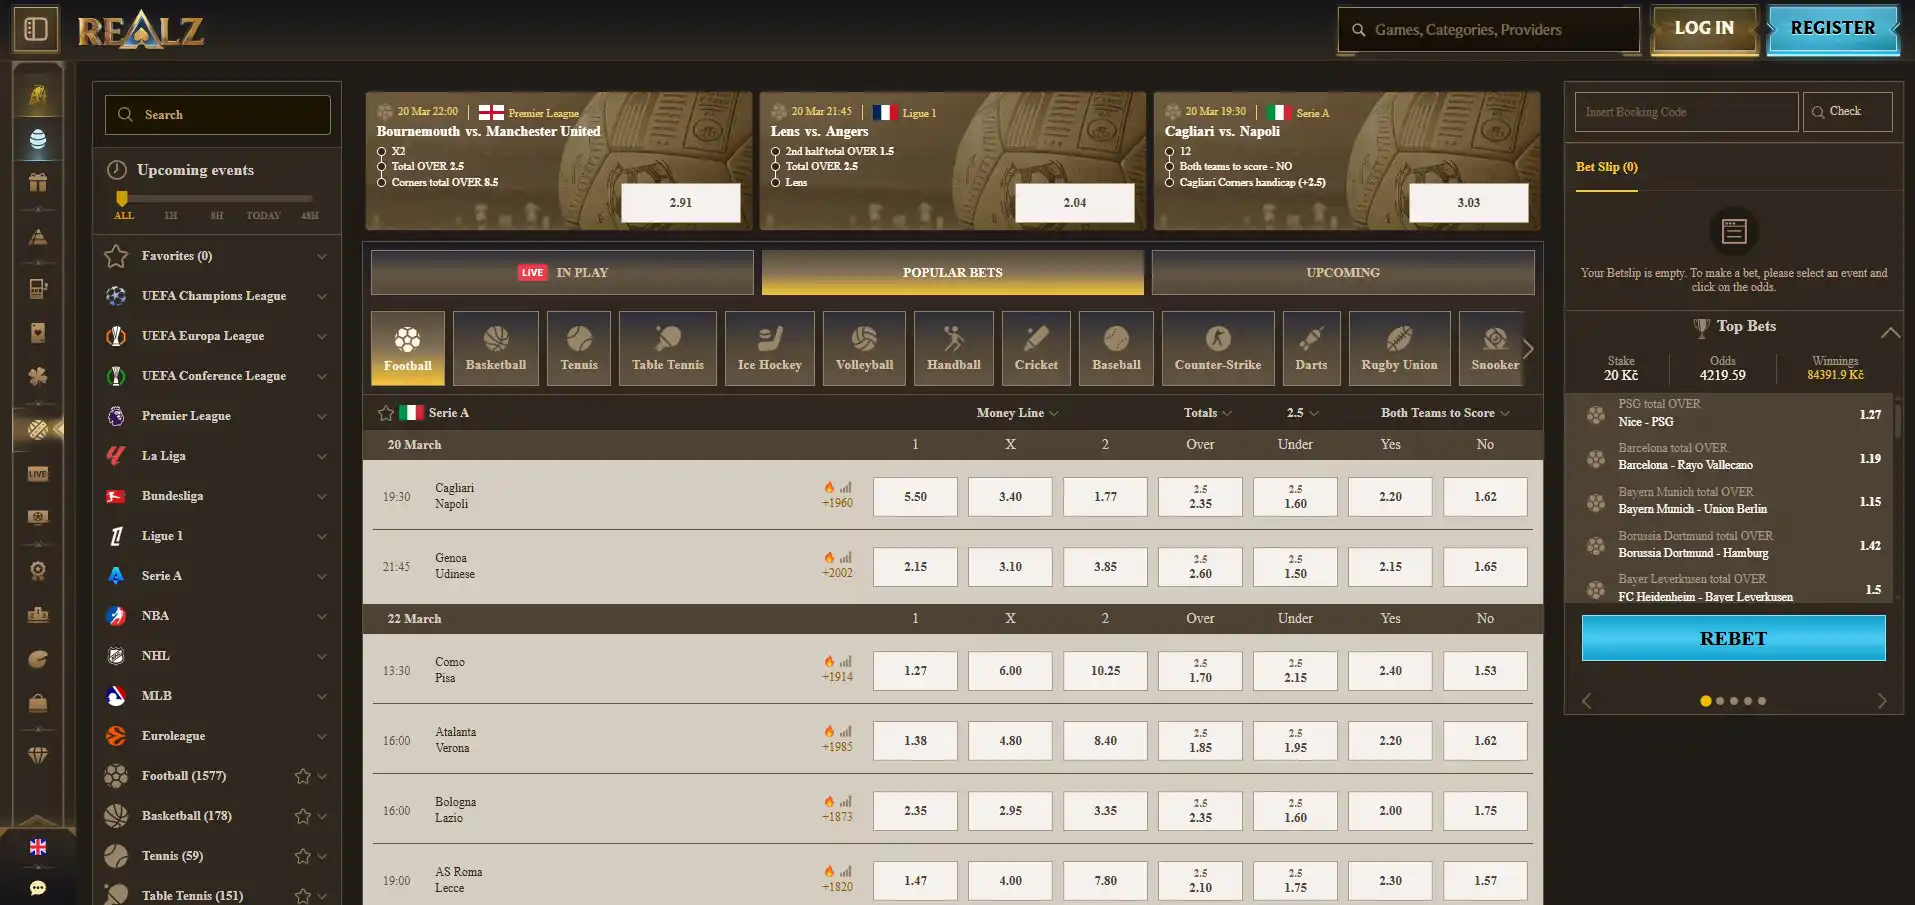
Task: Toggle the sidebar menu panel icon
Action: (x=36, y=29)
